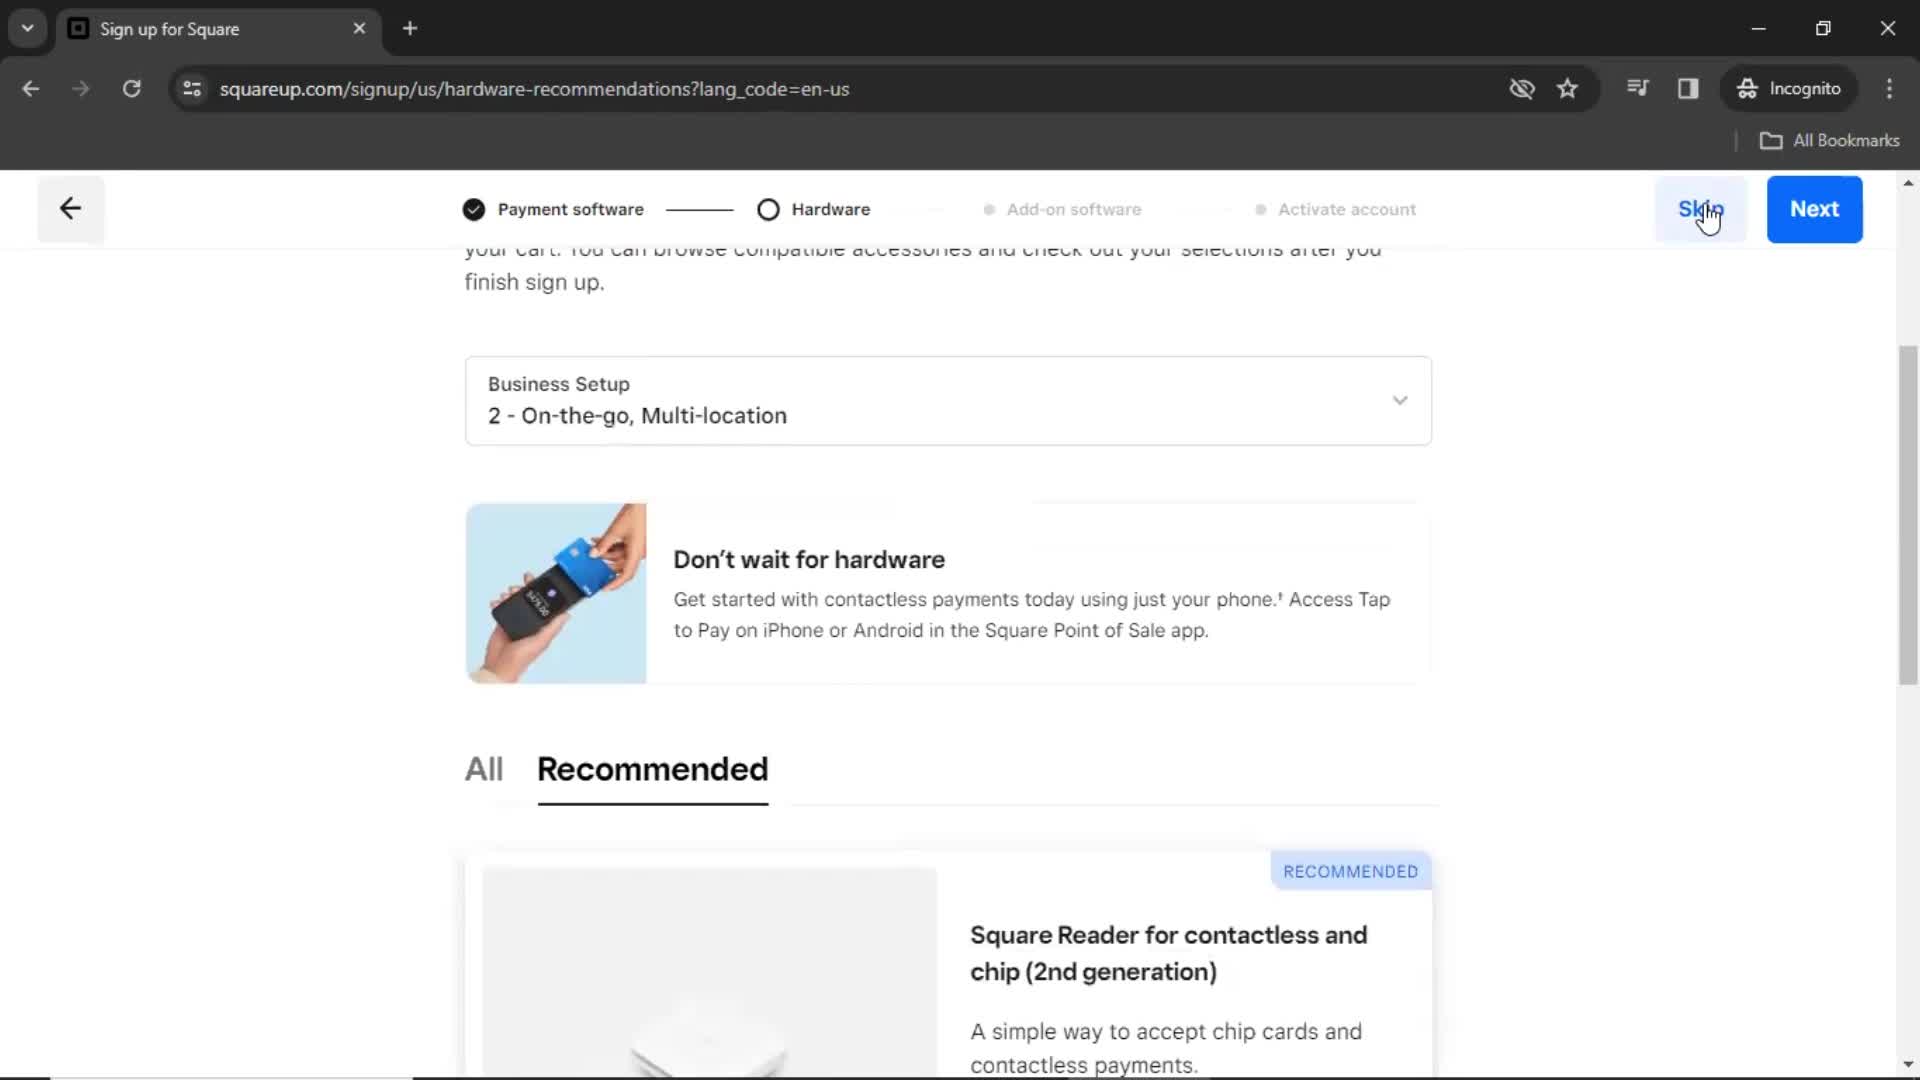
Task: Select the All tab
Action: (484, 769)
